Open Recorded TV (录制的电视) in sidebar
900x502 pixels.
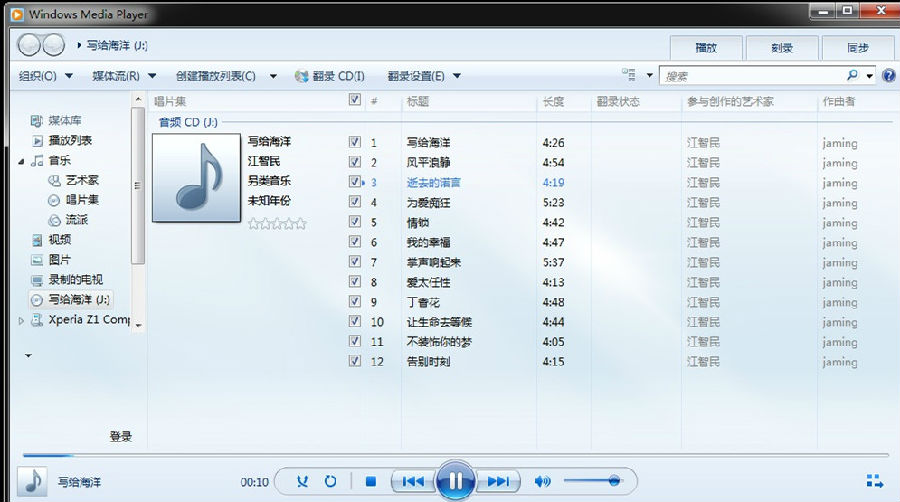67,280
